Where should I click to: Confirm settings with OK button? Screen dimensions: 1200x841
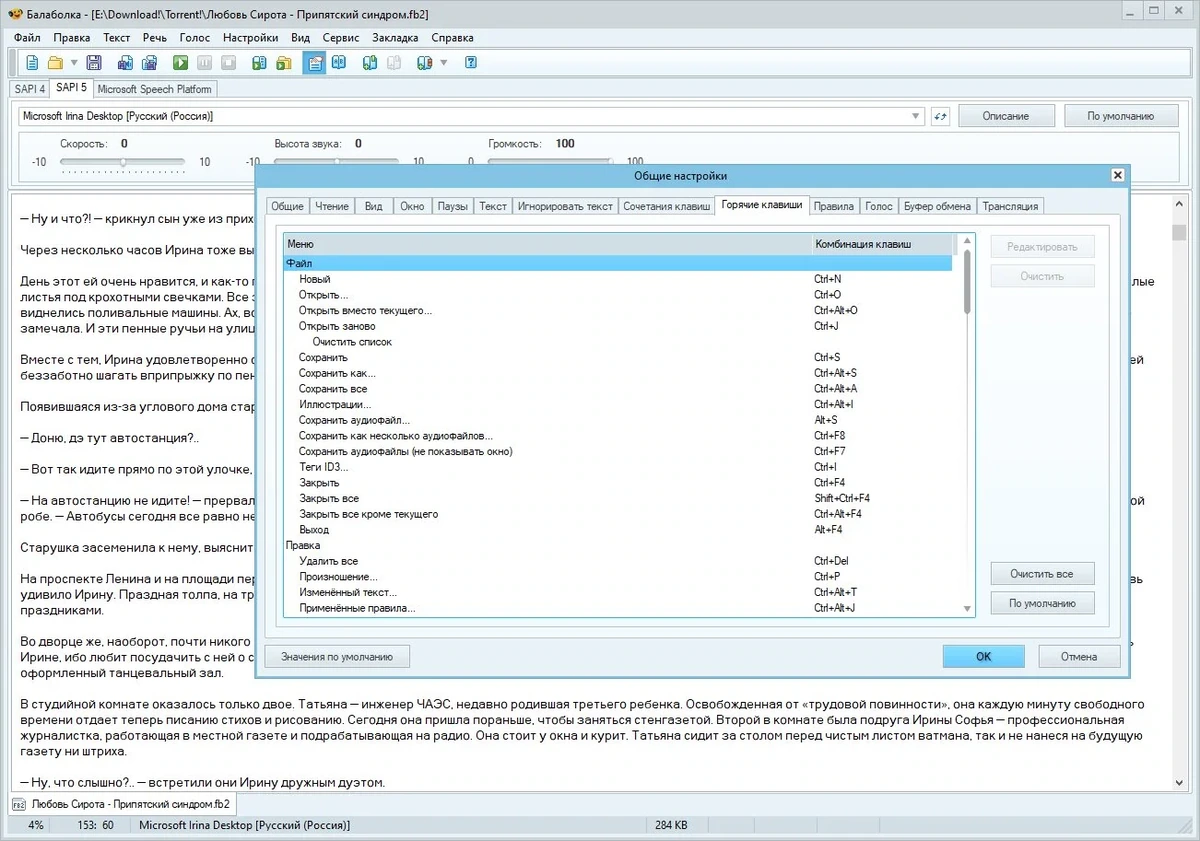click(x=983, y=657)
